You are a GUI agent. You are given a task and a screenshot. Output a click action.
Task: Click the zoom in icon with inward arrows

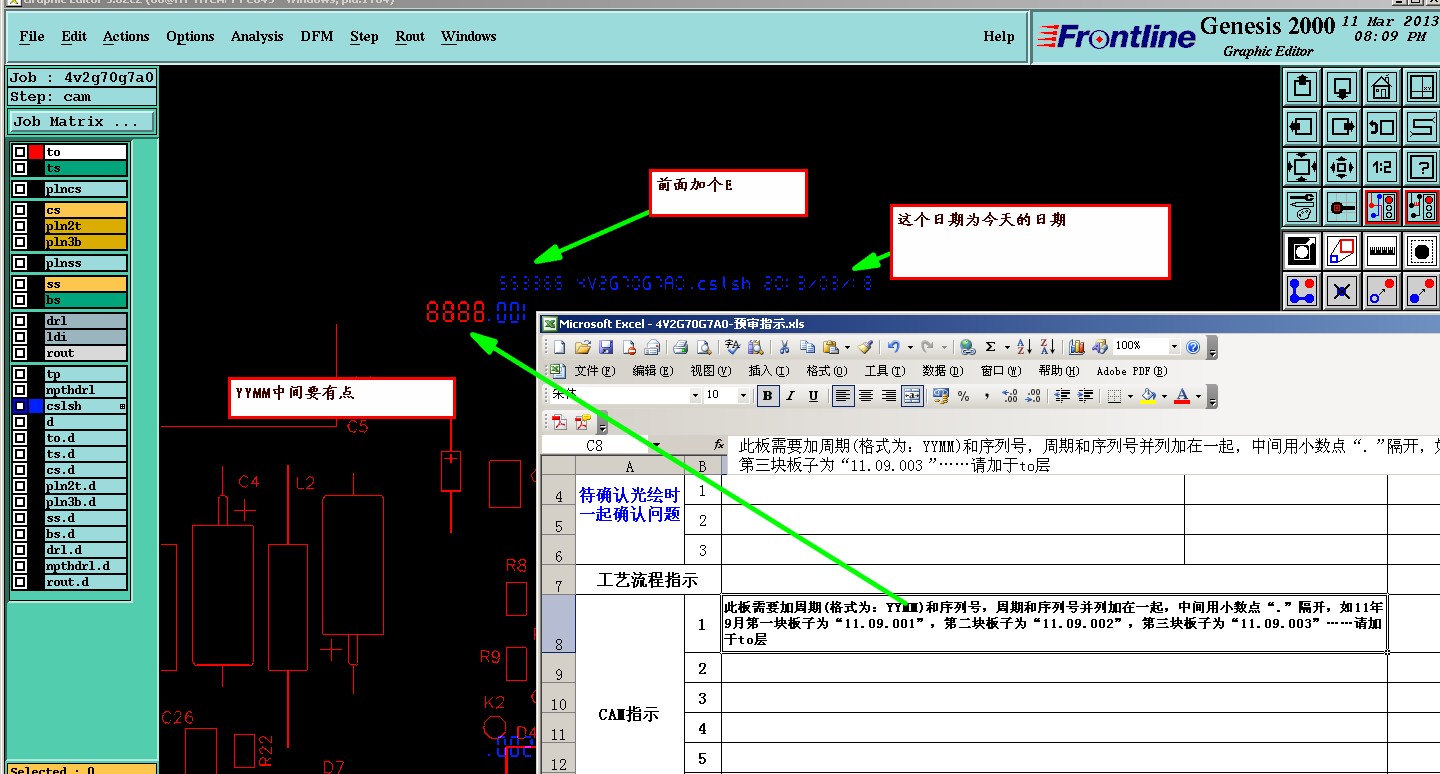[x=1302, y=167]
